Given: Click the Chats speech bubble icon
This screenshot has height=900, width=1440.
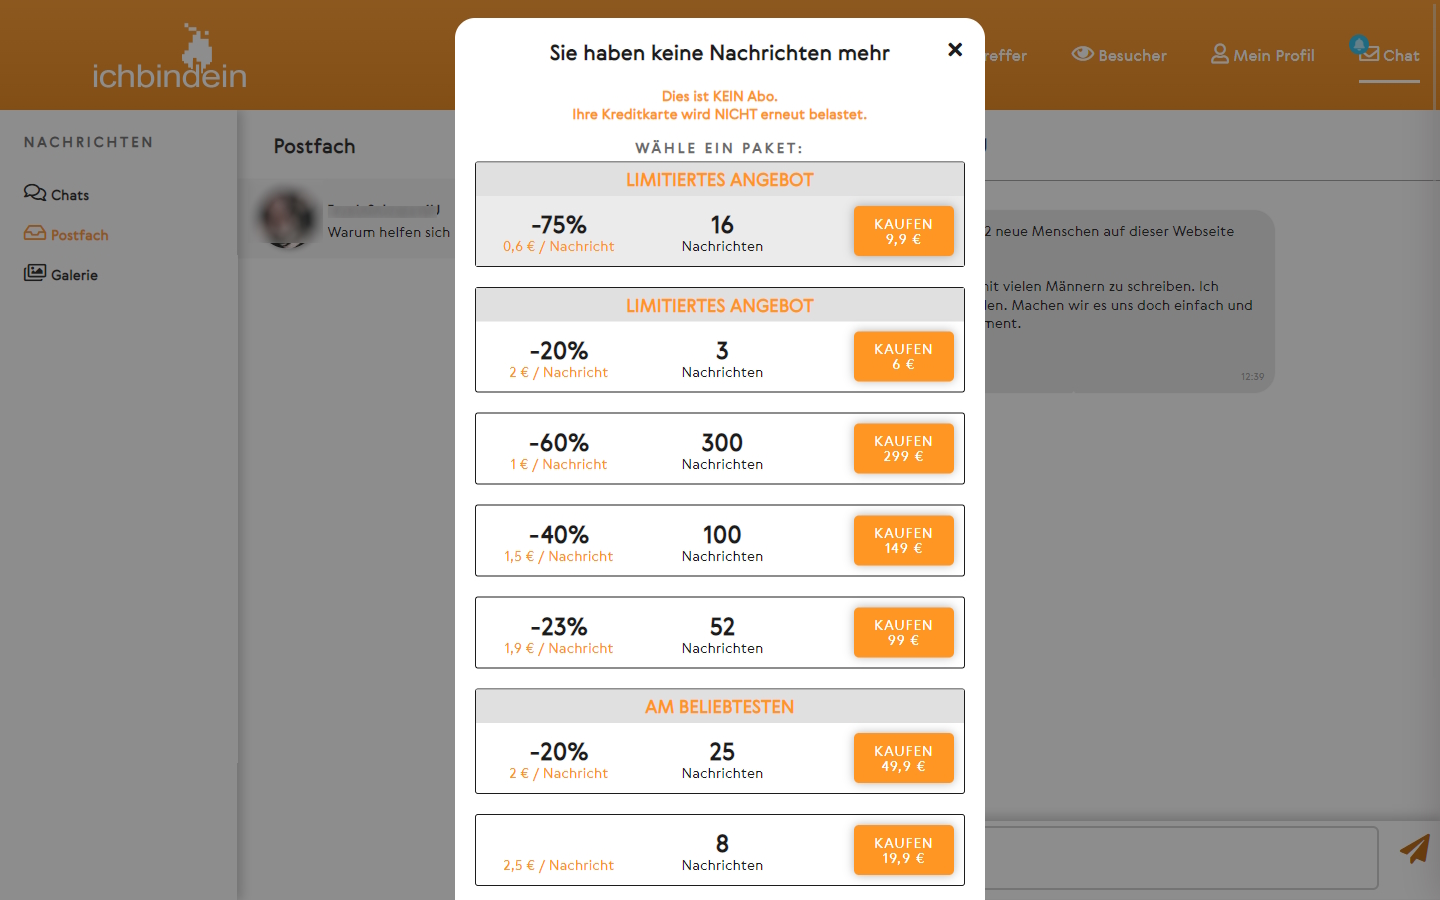Looking at the screenshot, I should [34, 193].
